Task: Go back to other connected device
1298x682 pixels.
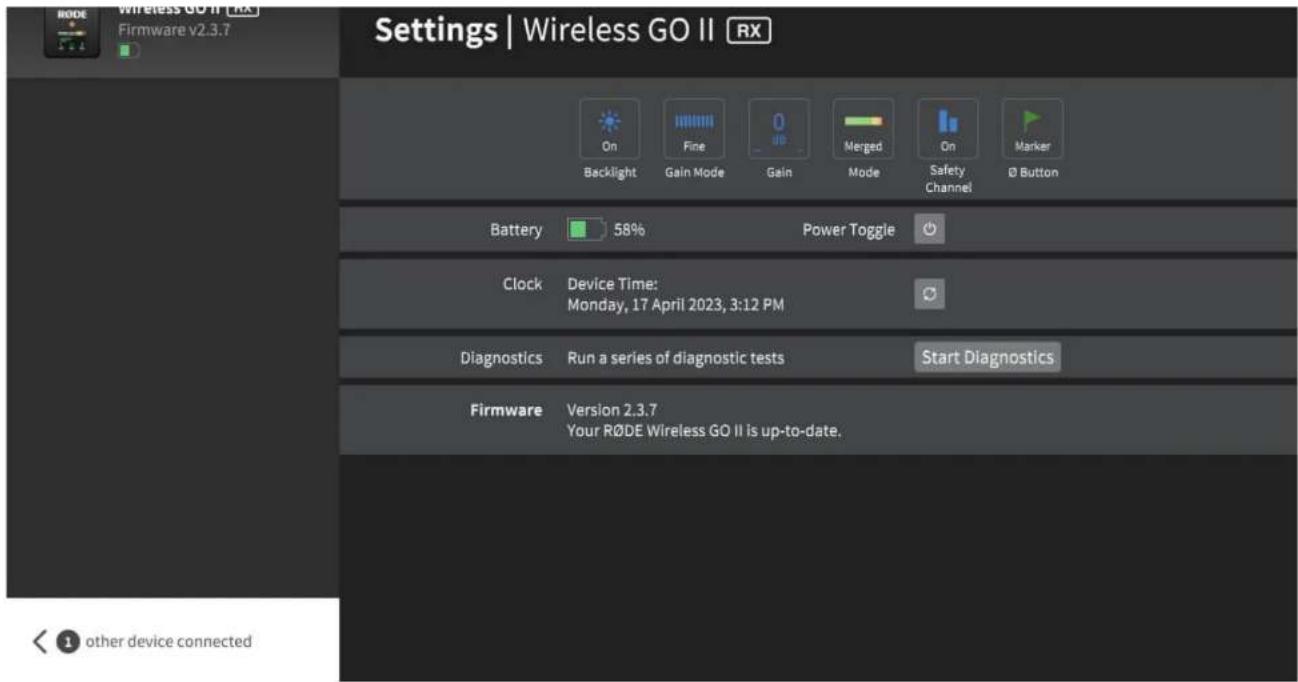Action: 40,642
